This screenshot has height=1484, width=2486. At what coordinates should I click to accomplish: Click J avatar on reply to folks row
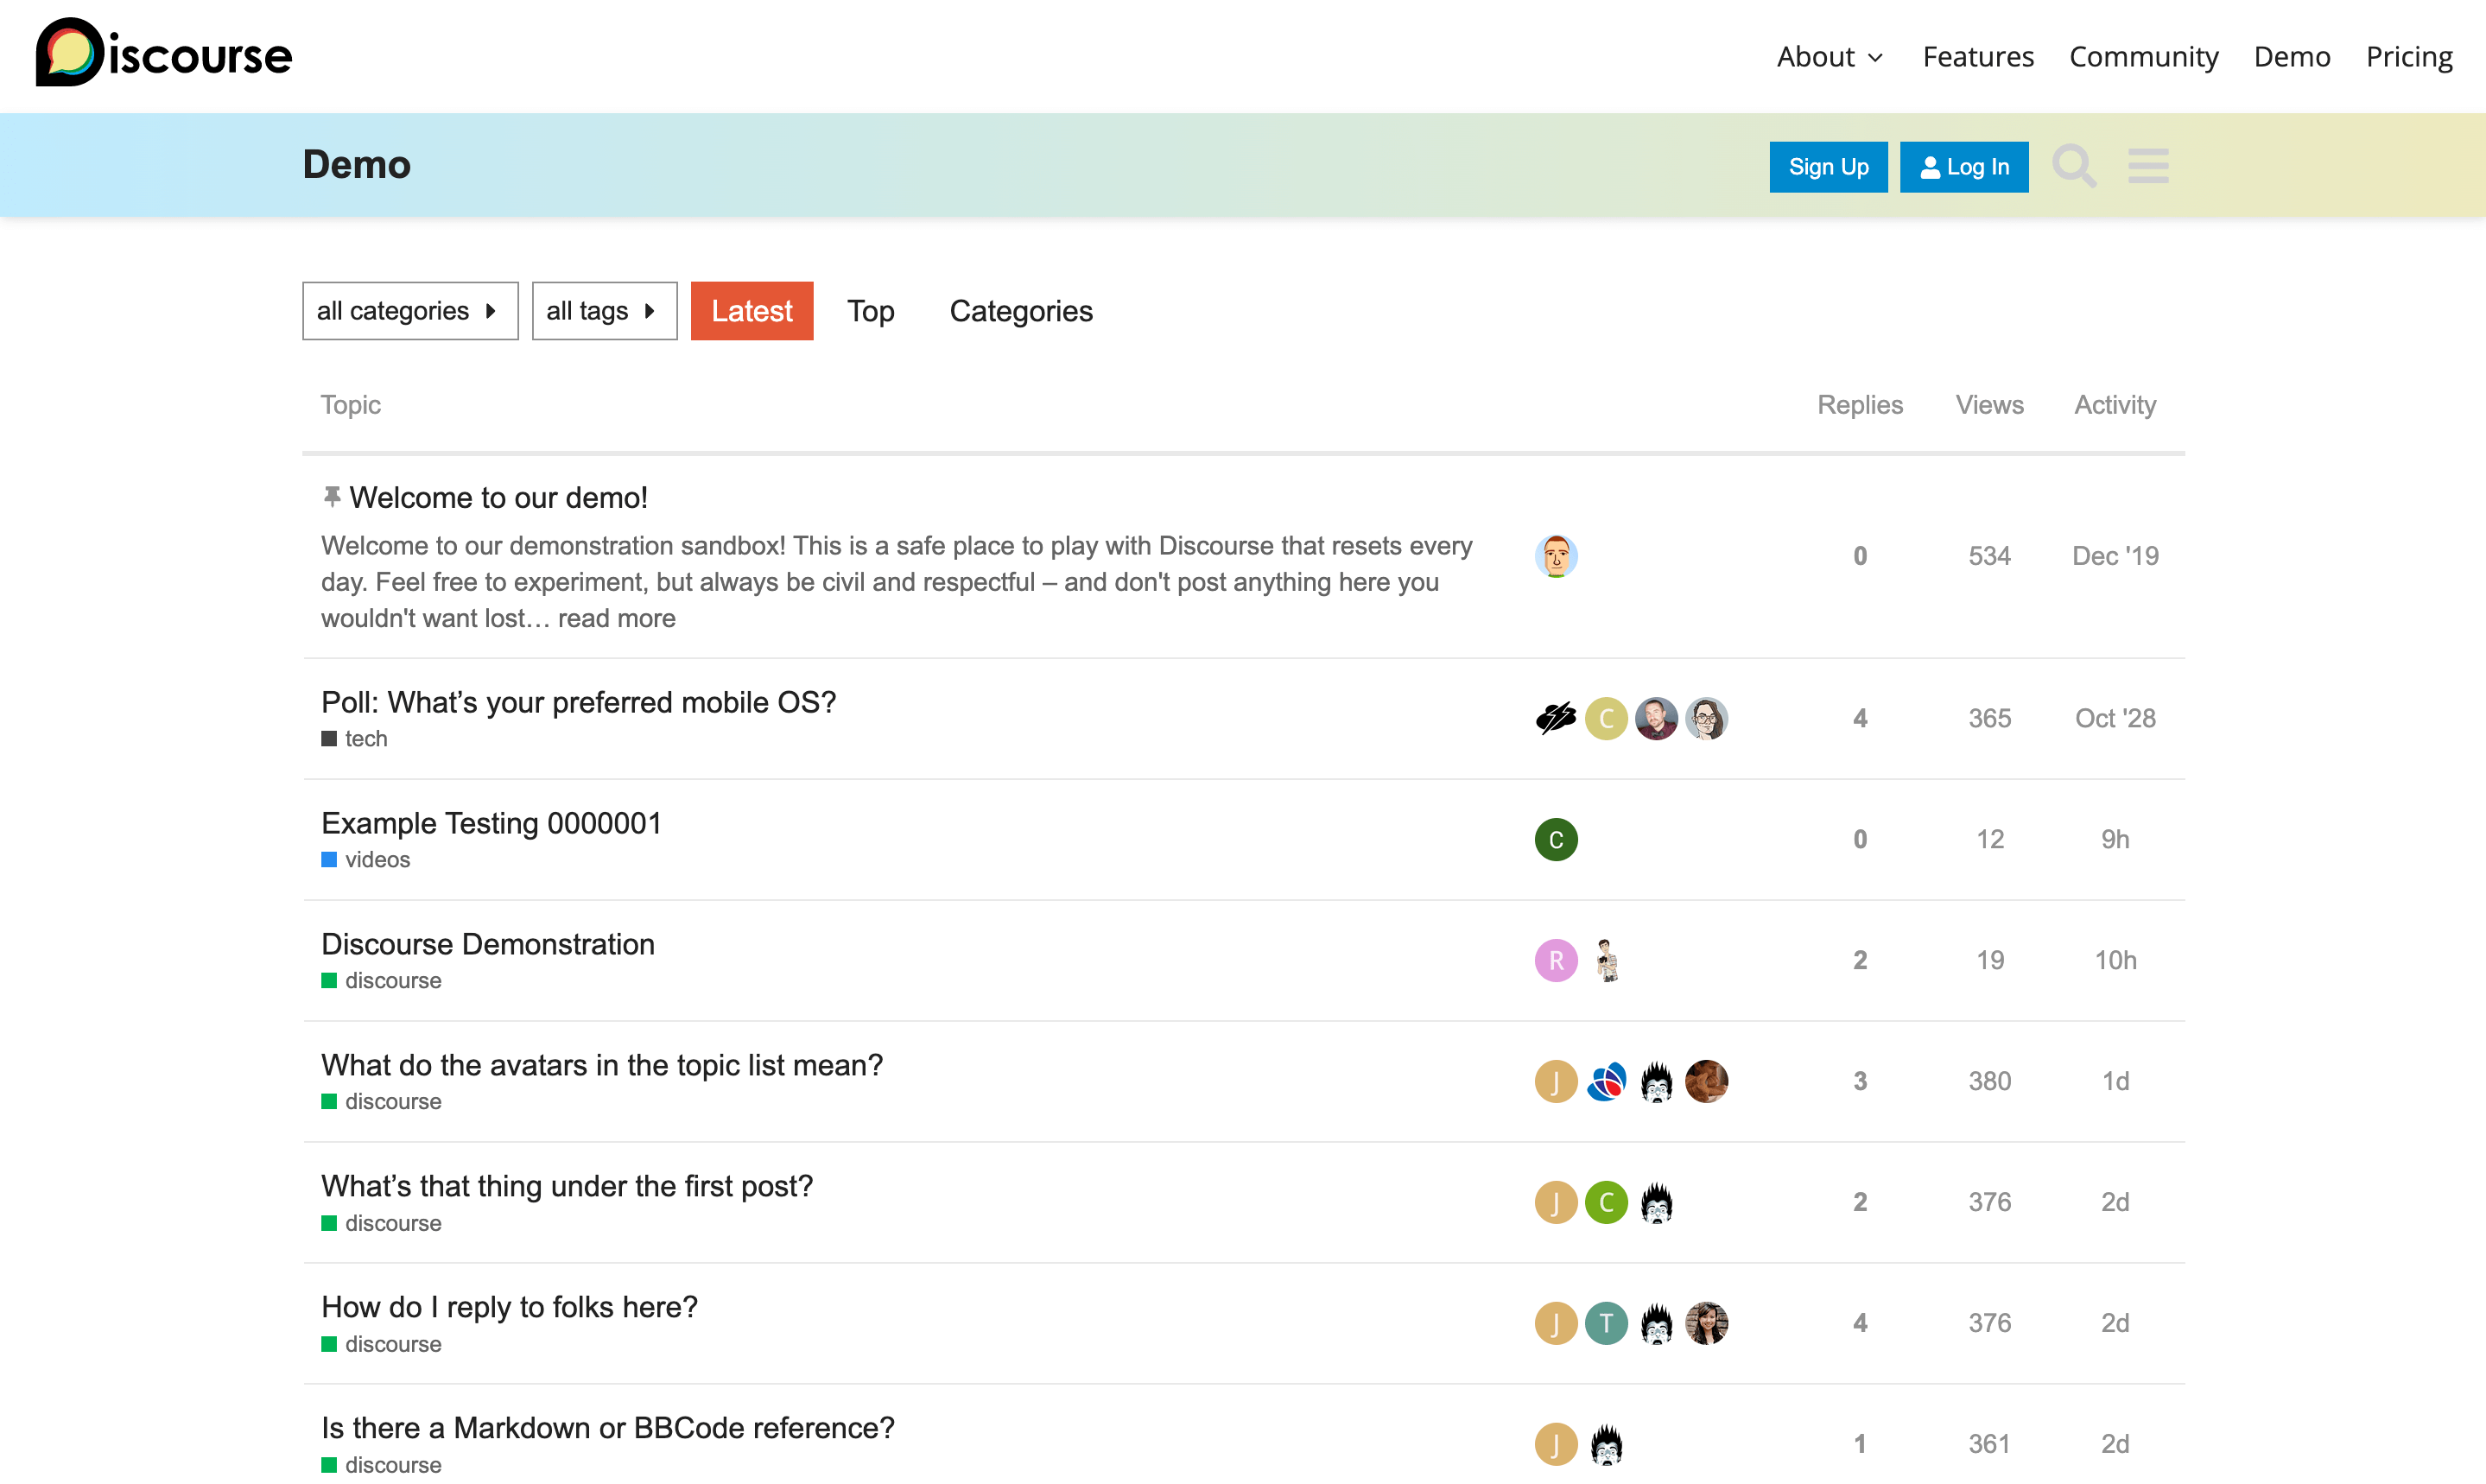1556,1323
